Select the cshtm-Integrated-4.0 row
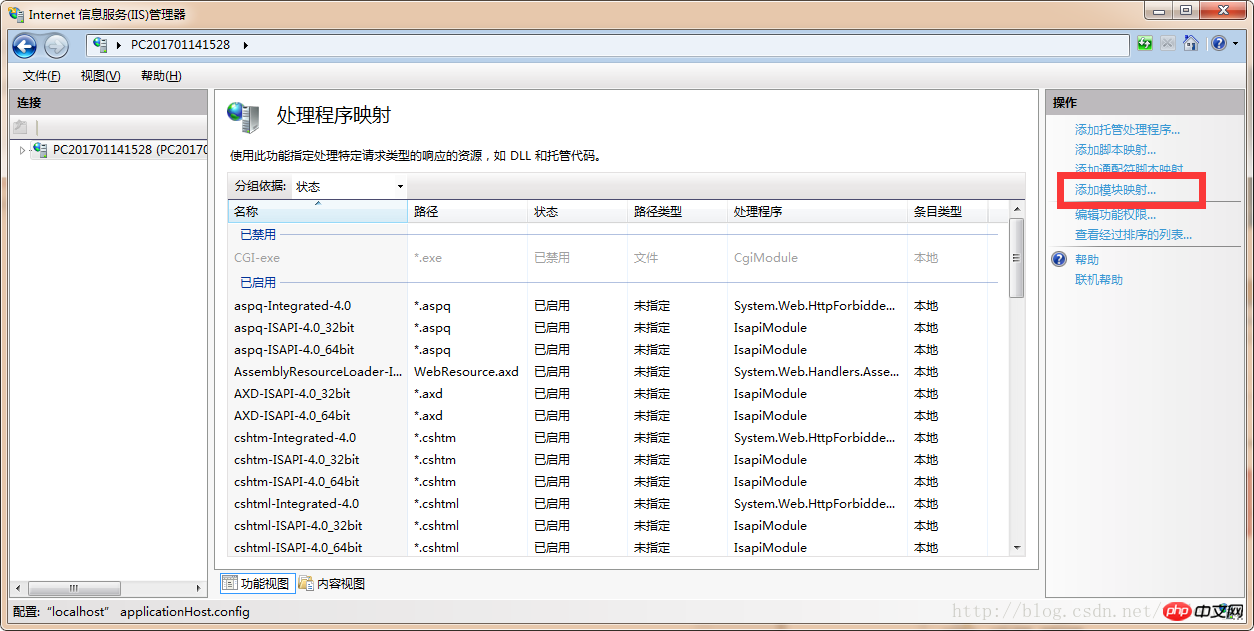1254x631 pixels. pyautogui.click(x=617, y=438)
